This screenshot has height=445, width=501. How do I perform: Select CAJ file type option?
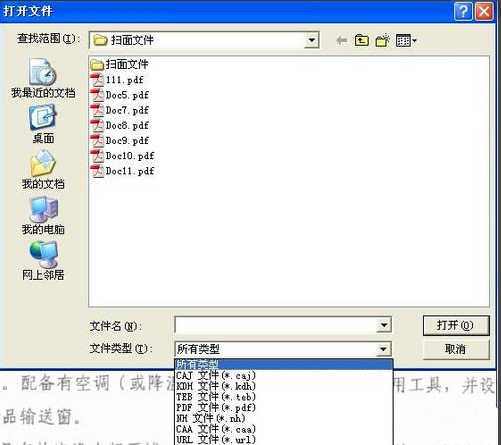(216, 376)
